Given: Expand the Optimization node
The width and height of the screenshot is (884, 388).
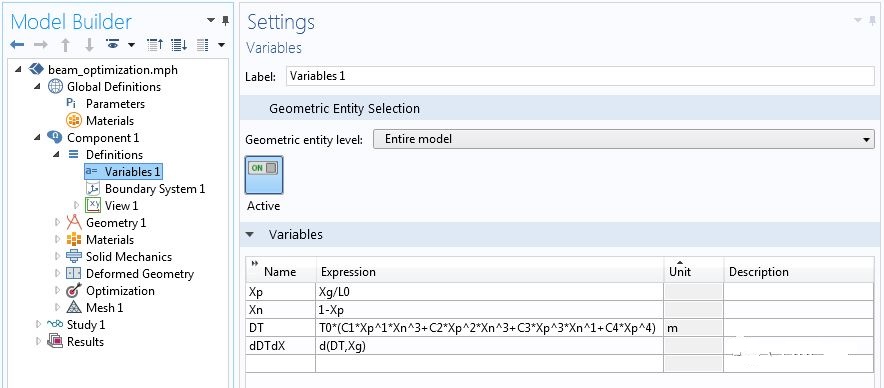Looking at the screenshot, I should (x=58, y=290).
